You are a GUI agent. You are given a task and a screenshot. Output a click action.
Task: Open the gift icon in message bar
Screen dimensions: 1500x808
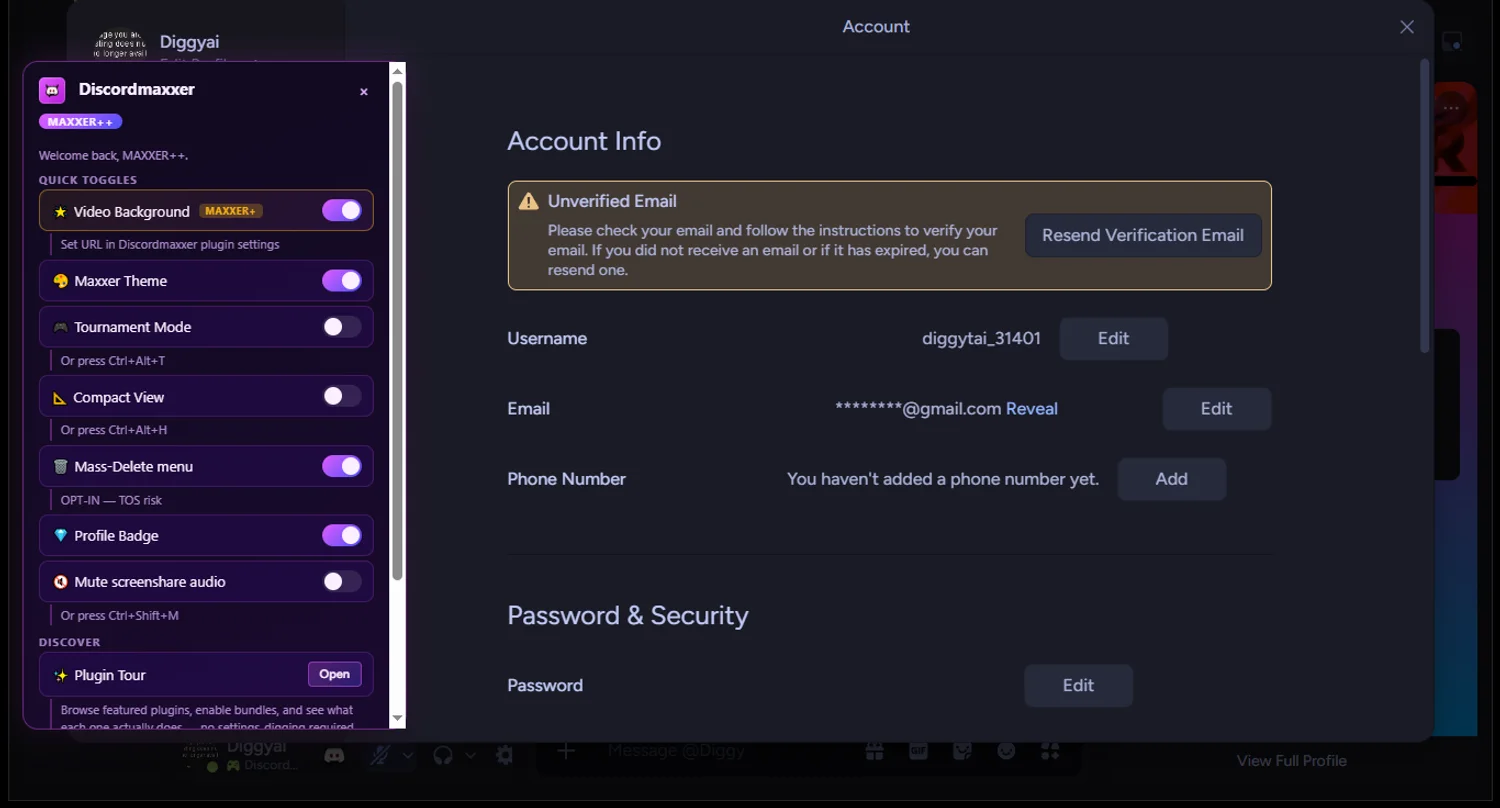pos(874,751)
